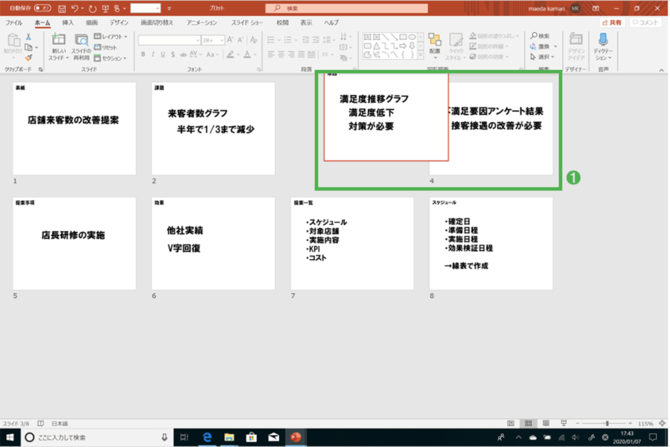Click the Undo arrow icon
This screenshot has height=447, width=670.
tap(75, 9)
